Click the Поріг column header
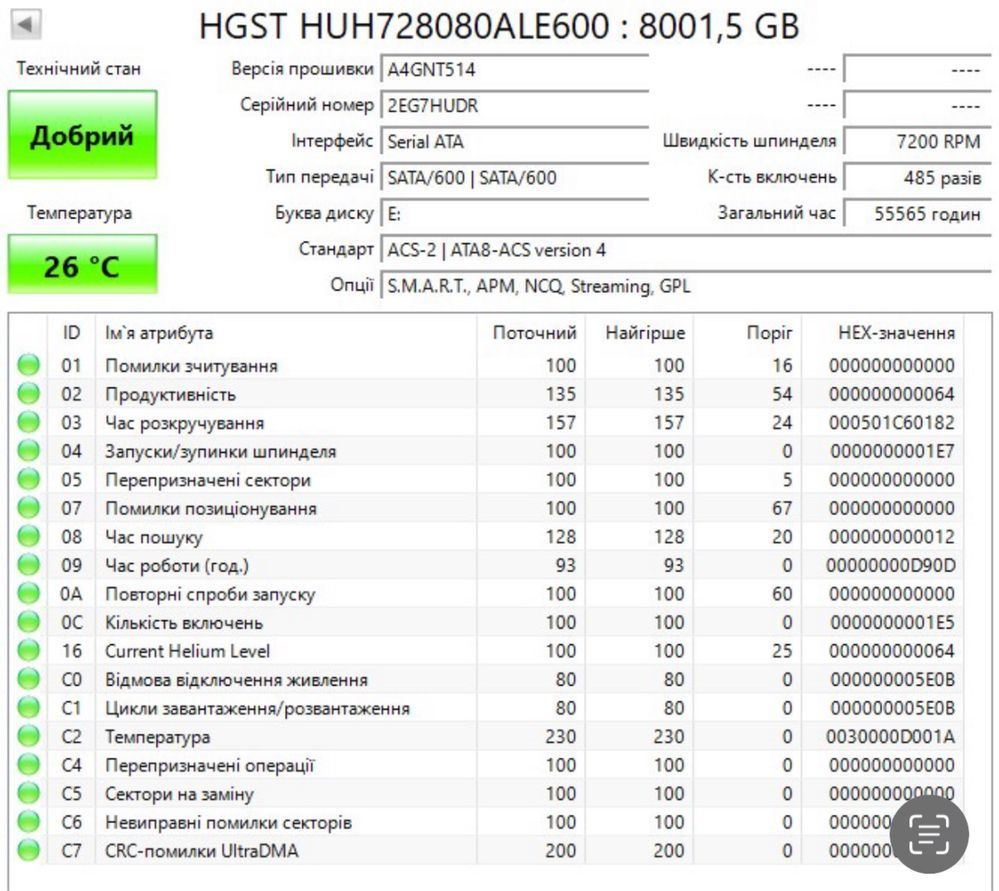Screen dimensions: 999x891 click(747, 333)
